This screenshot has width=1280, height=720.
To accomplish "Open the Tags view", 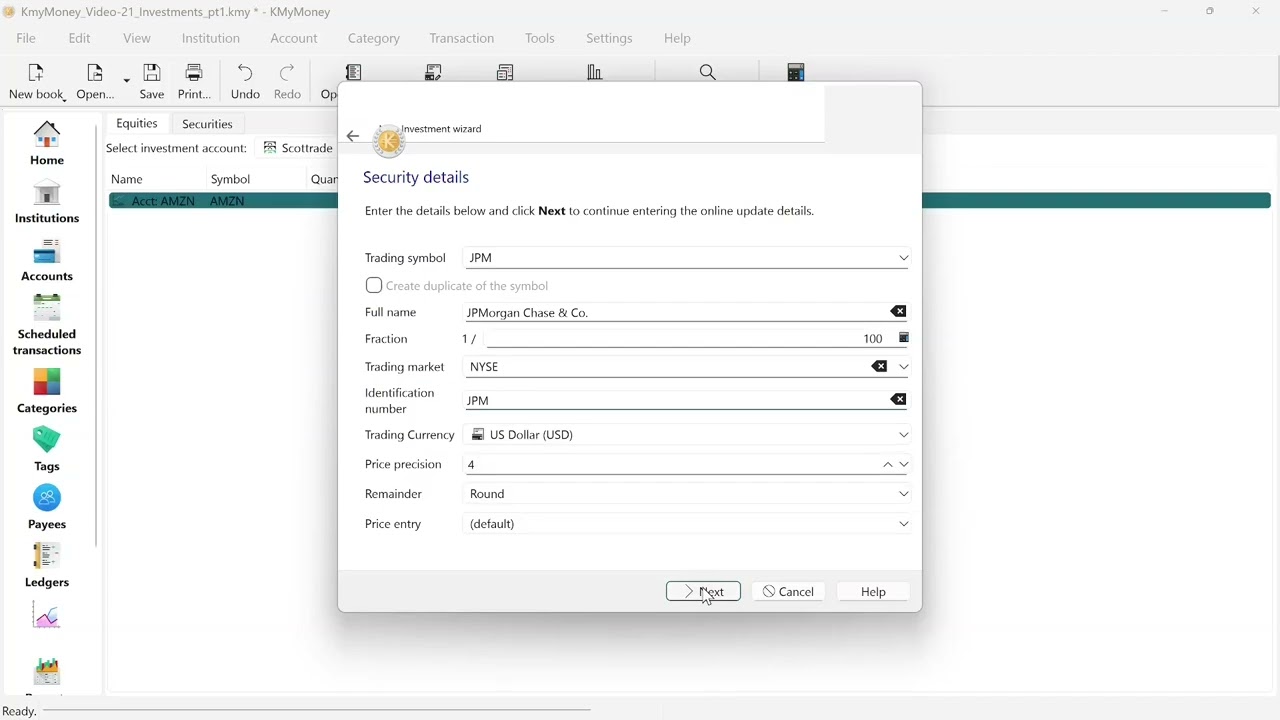I will point(47,450).
